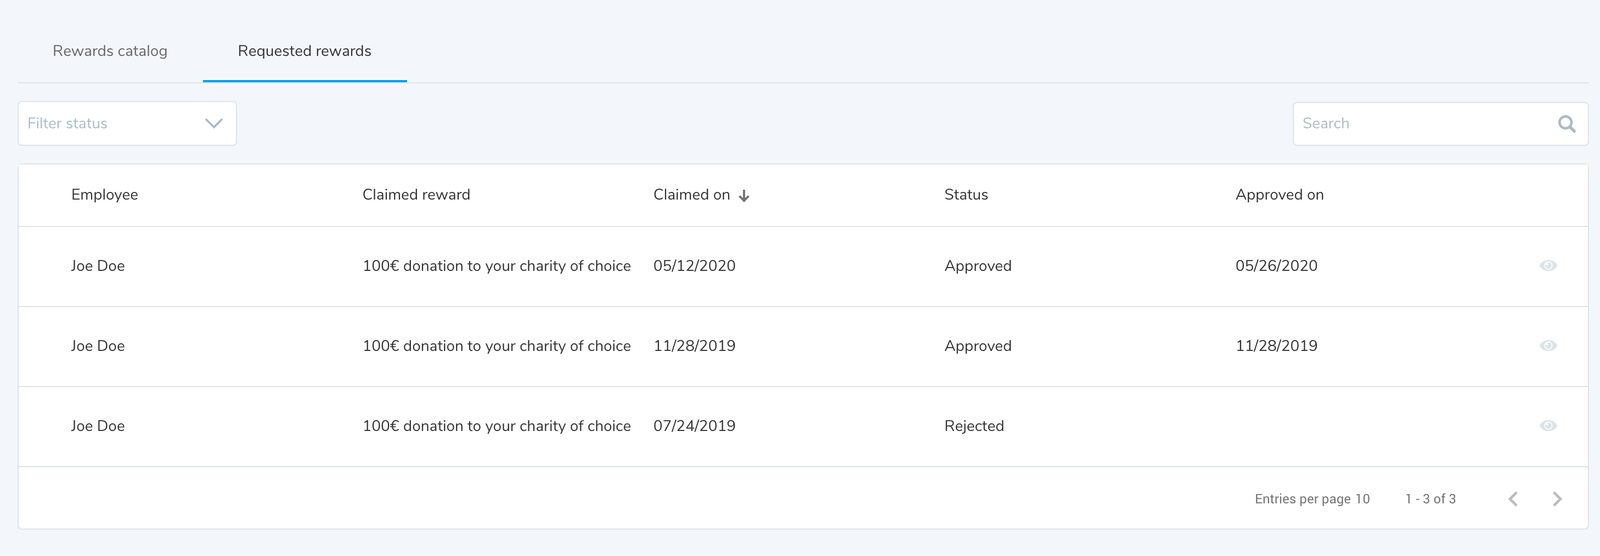This screenshot has height=556, width=1600.
Task: Go to the previous page arrow
Action: 1513,499
